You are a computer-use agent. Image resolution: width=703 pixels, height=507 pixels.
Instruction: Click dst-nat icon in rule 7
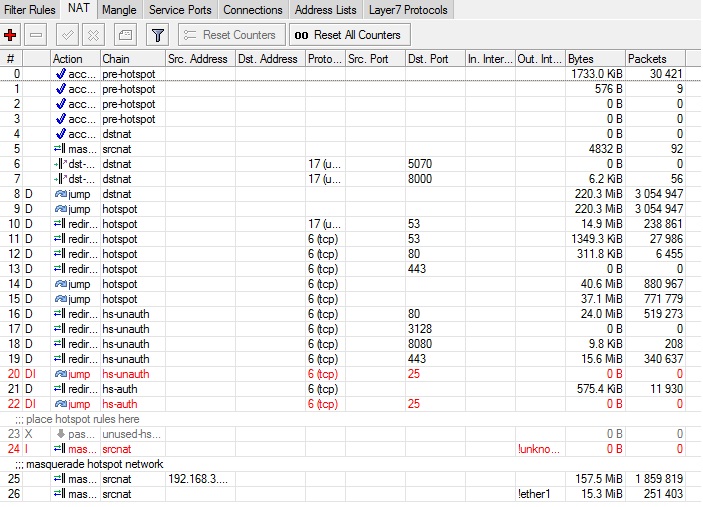point(60,179)
